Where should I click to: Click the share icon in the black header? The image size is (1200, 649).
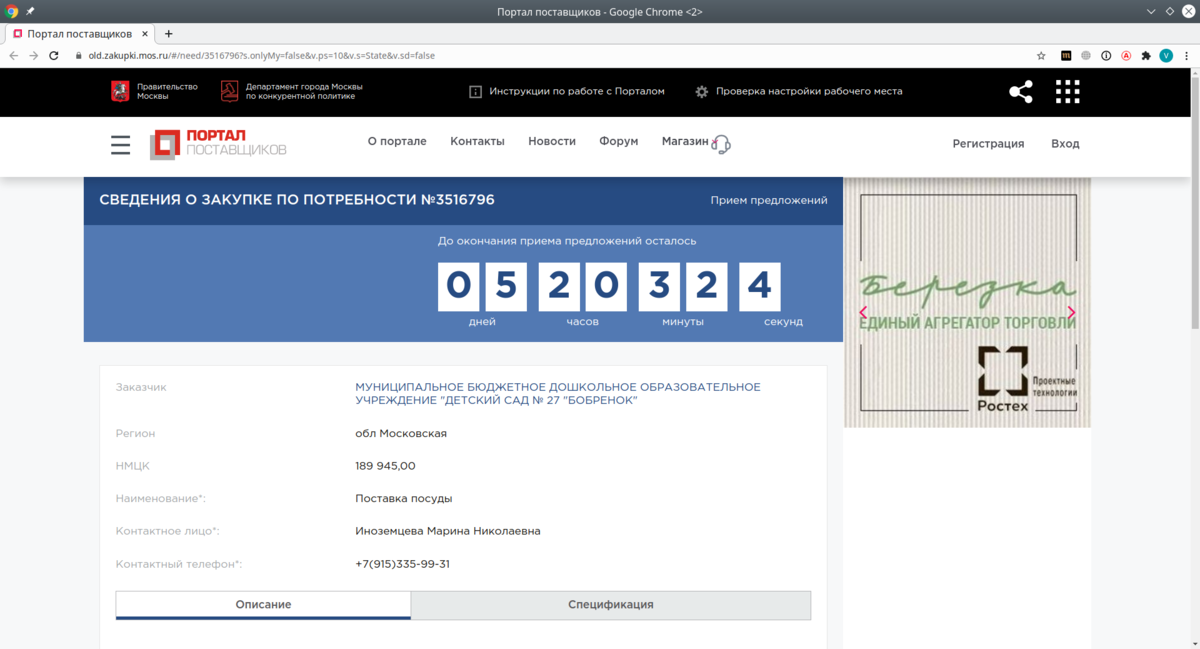(x=1021, y=92)
